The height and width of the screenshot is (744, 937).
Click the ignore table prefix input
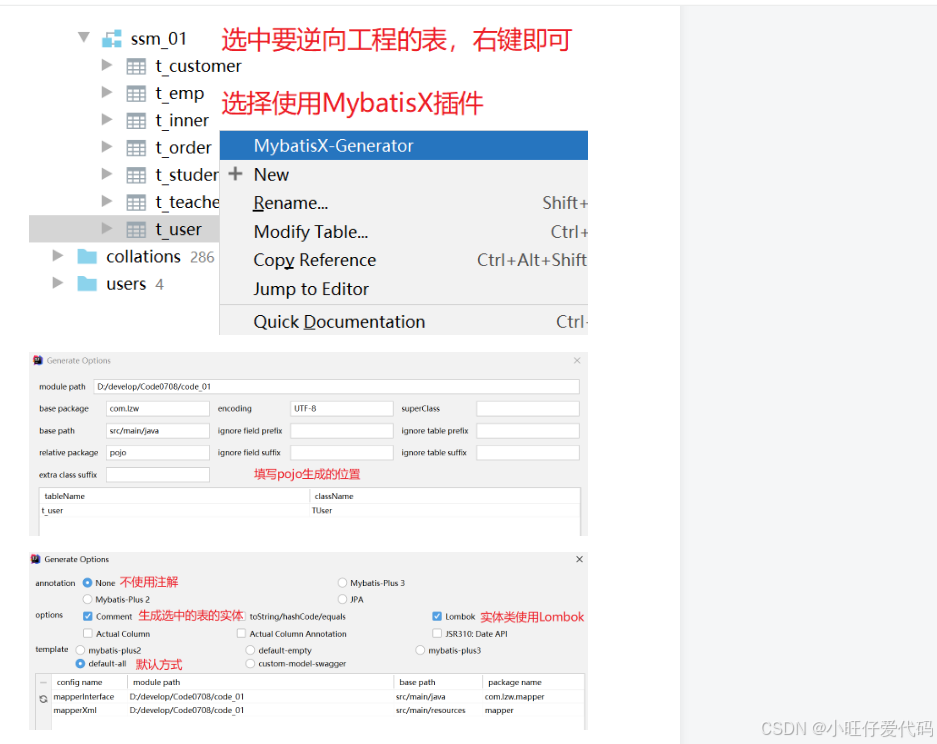(528, 431)
